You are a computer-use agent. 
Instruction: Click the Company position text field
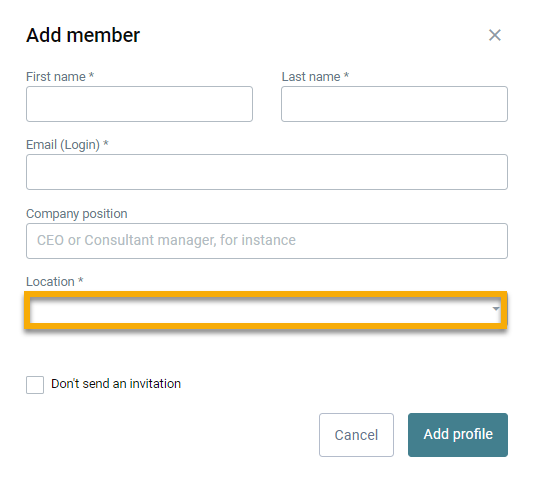pyautogui.click(x=267, y=241)
